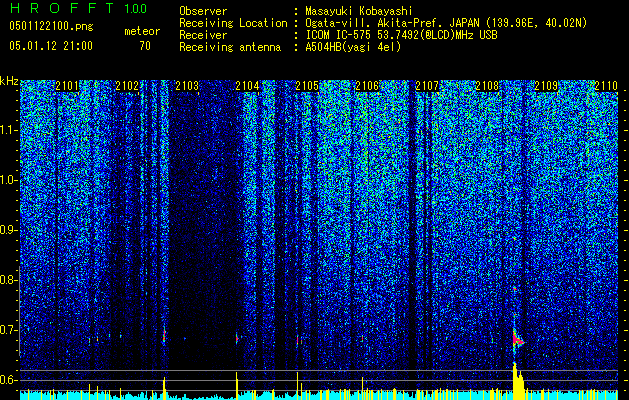Viewport: 629px width, 400px height.
Task: Click the 2104 time marker
Action: (247, 86)
